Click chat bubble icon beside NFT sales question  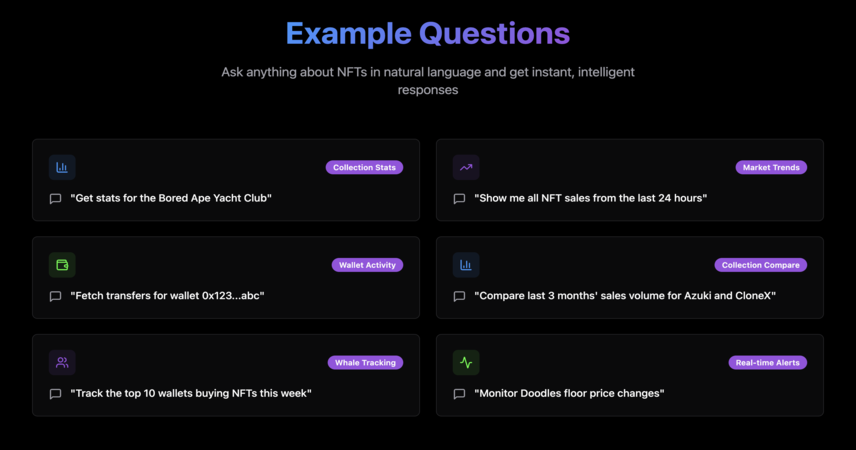point(459,199)
